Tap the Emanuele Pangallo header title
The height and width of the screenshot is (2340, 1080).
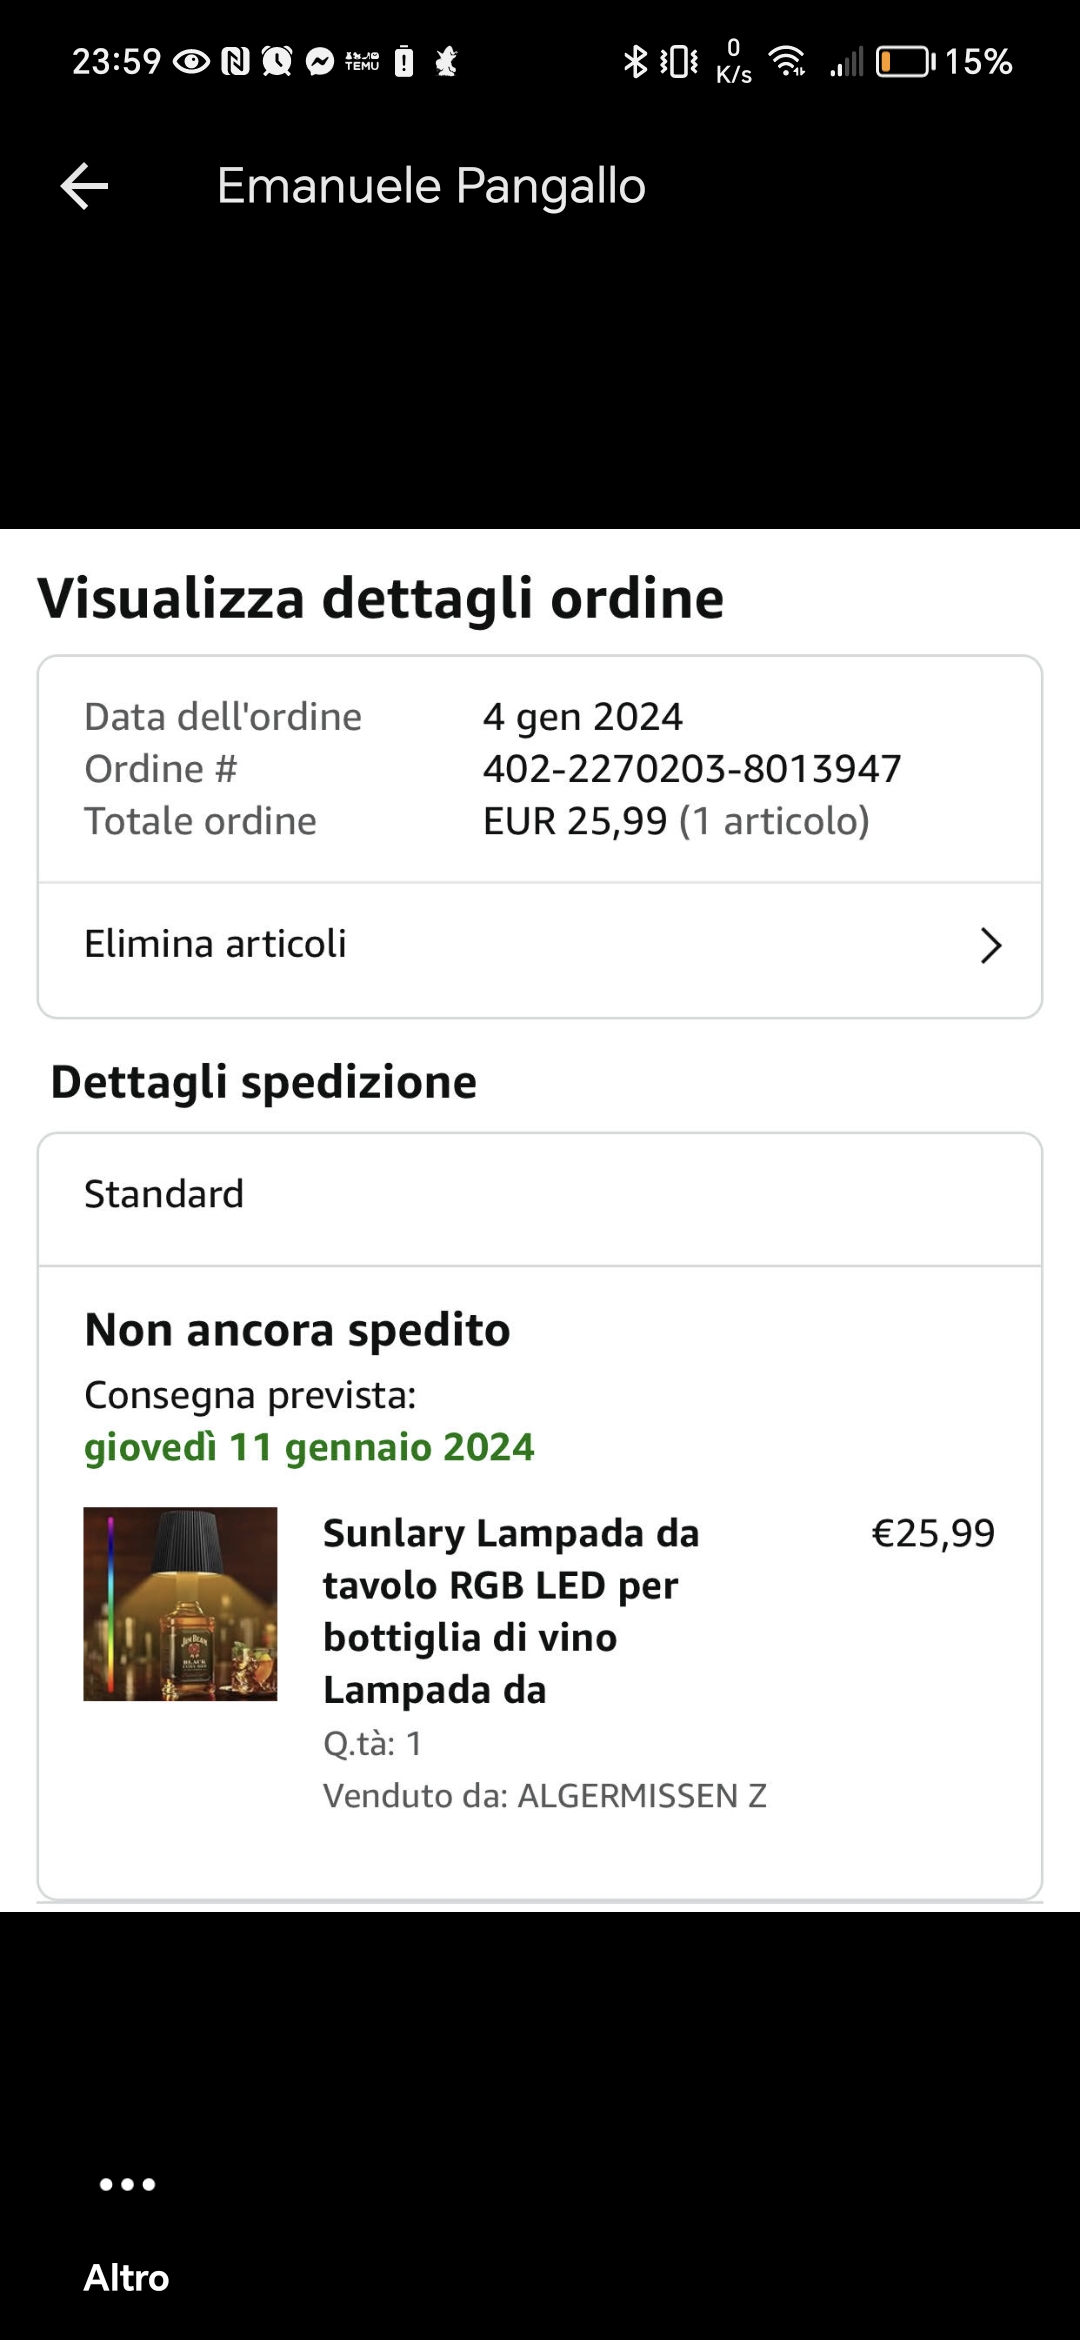(x=431, y=186)
